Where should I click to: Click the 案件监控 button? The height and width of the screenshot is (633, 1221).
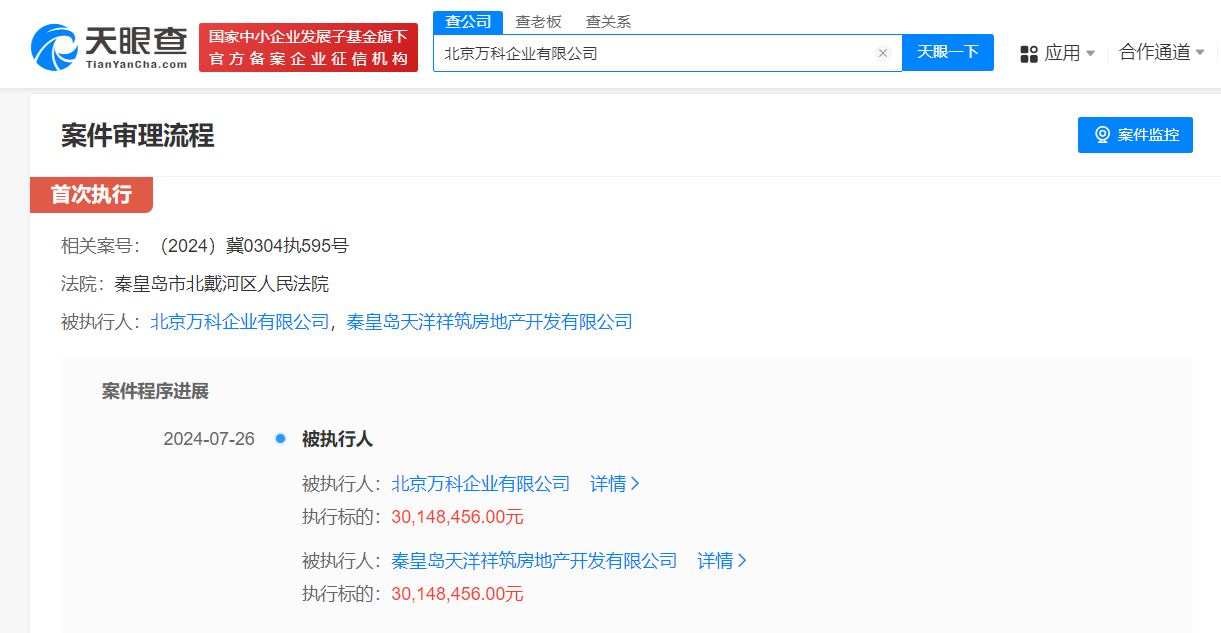[x=1135, y=134]
